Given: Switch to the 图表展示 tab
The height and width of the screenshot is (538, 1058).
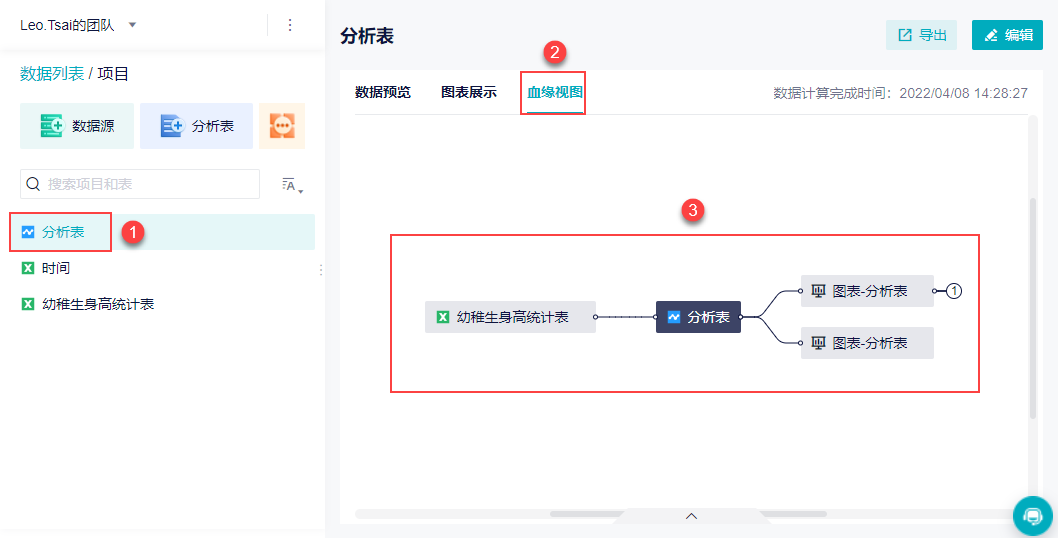Looking at the screenshot, I should pos(469,92).
